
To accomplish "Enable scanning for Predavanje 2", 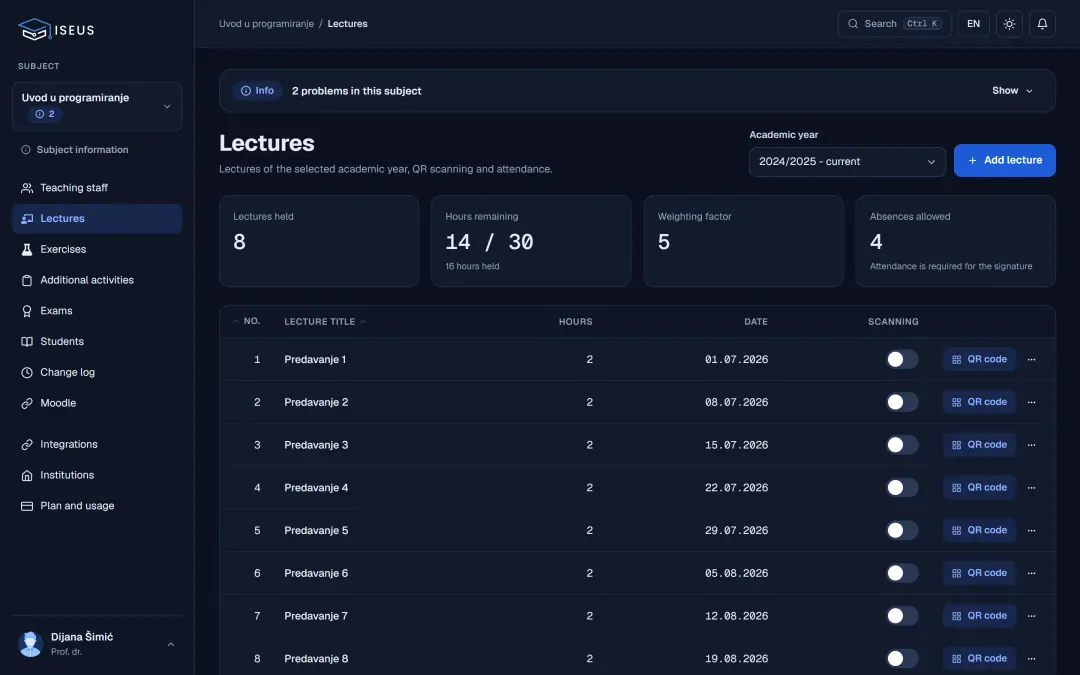I will tap(902, 402).
